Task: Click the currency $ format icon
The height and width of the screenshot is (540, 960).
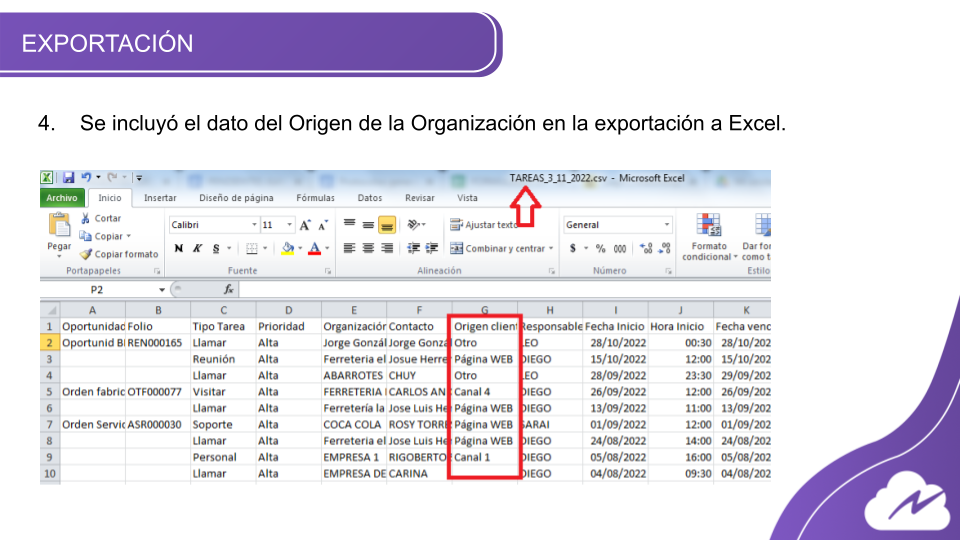Action: (x=572, y=248)
